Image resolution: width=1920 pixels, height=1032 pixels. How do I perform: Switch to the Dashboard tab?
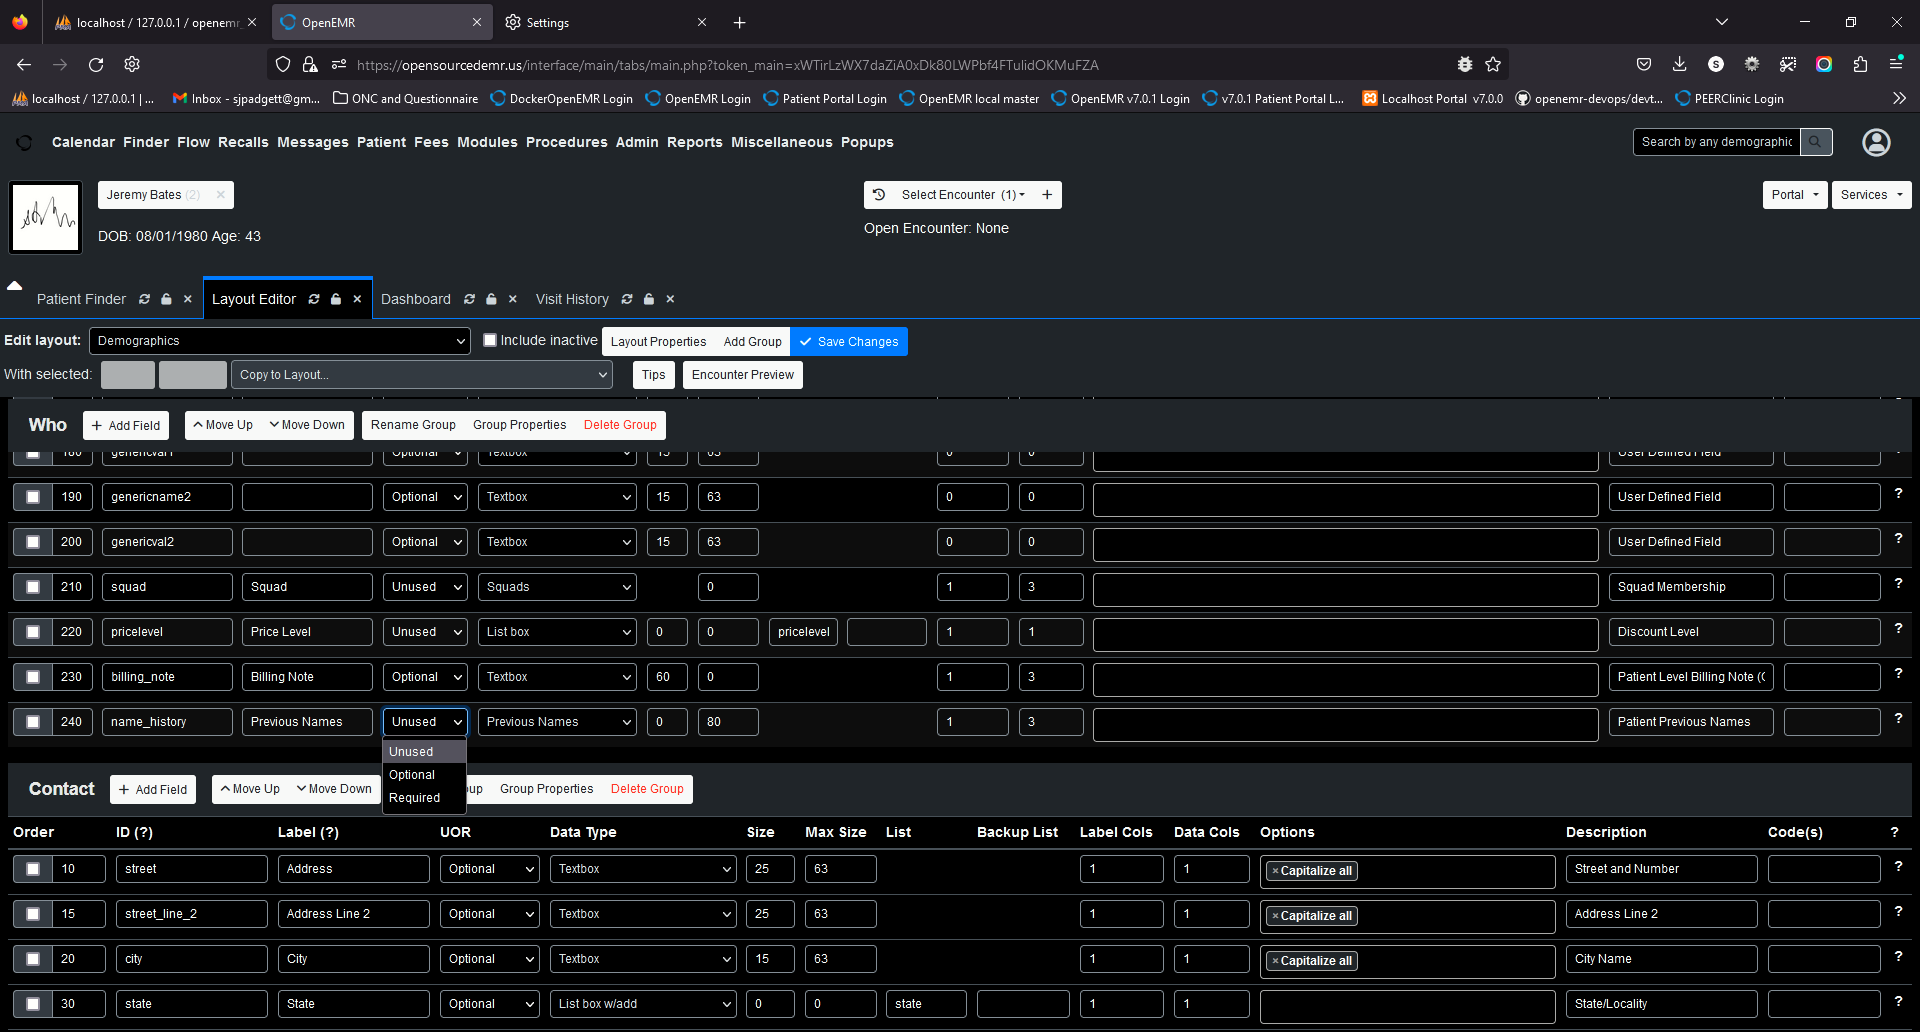pos(416,299)
